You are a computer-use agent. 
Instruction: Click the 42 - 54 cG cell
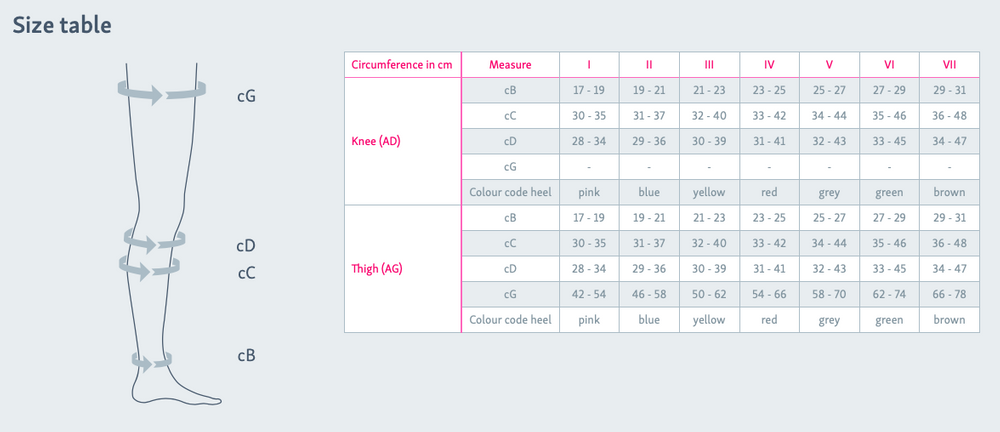pyautogui.click(x=589, y=294)
